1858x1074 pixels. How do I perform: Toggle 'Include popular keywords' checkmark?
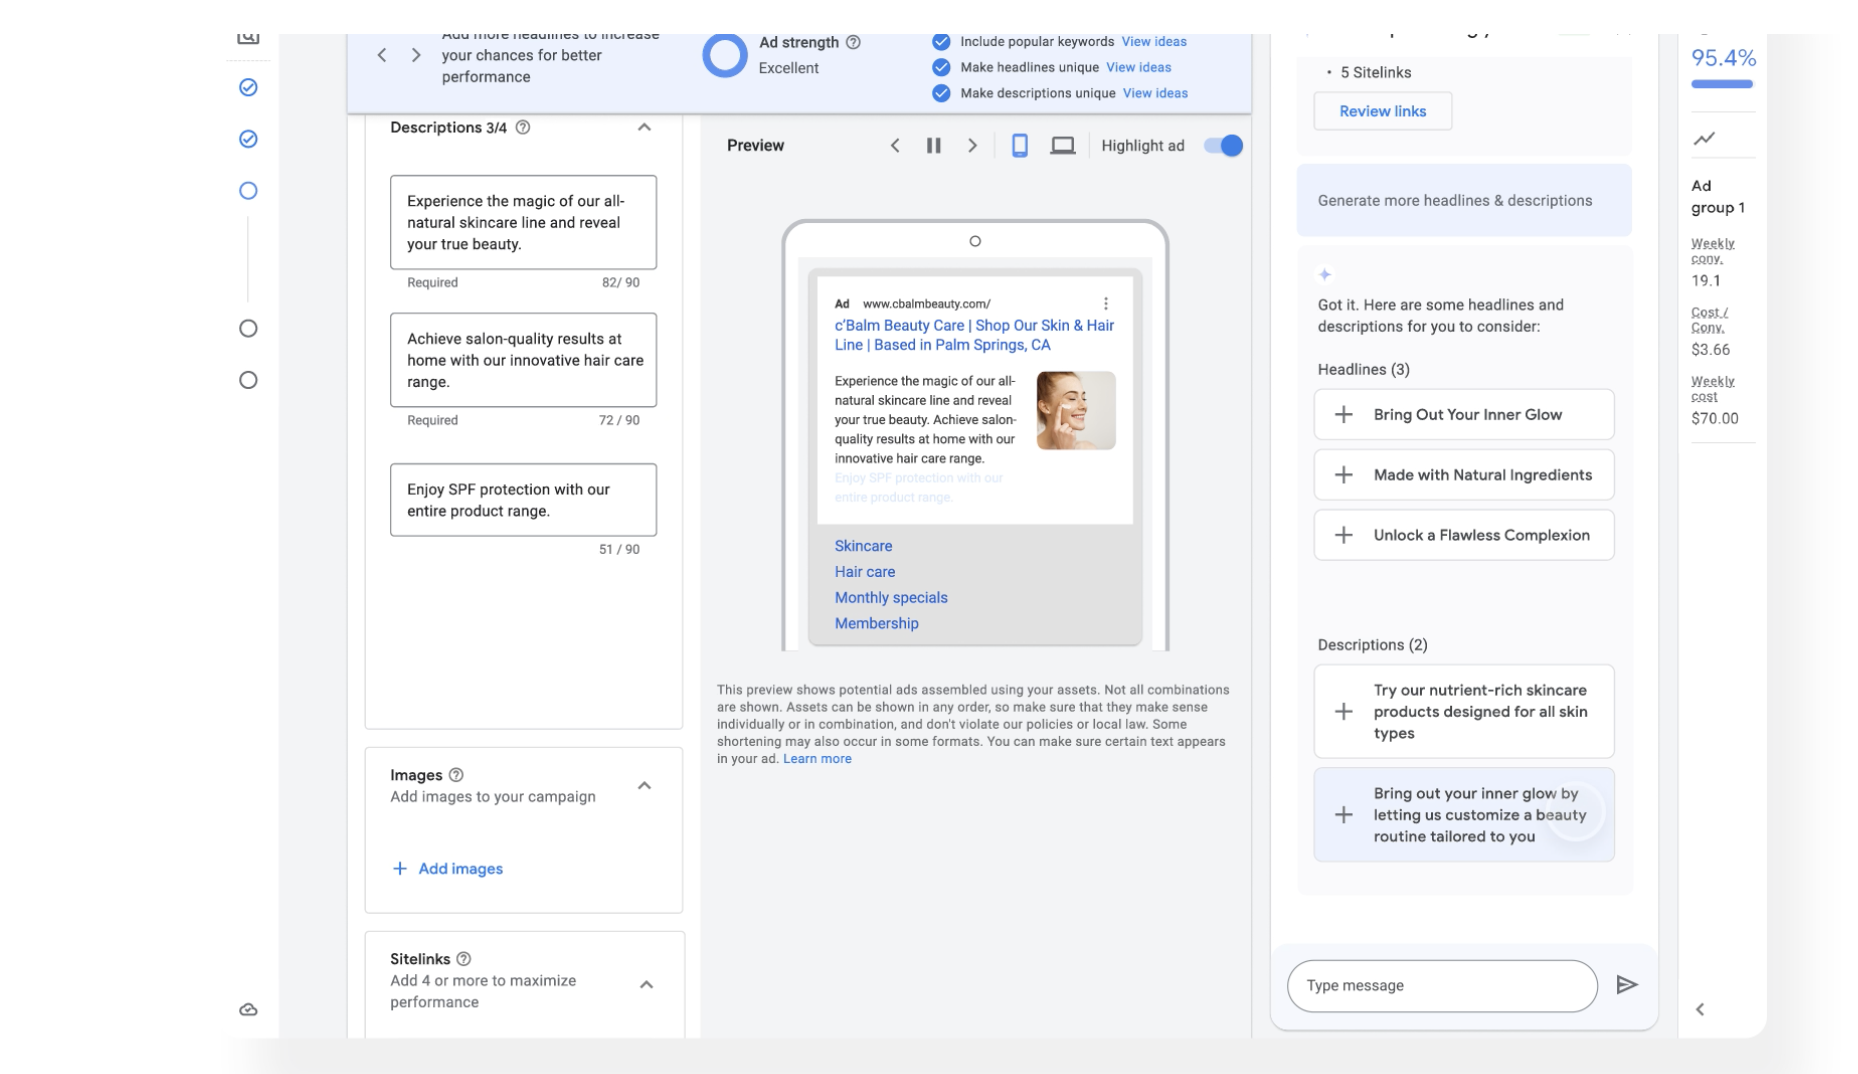click(x=941, y=42)
